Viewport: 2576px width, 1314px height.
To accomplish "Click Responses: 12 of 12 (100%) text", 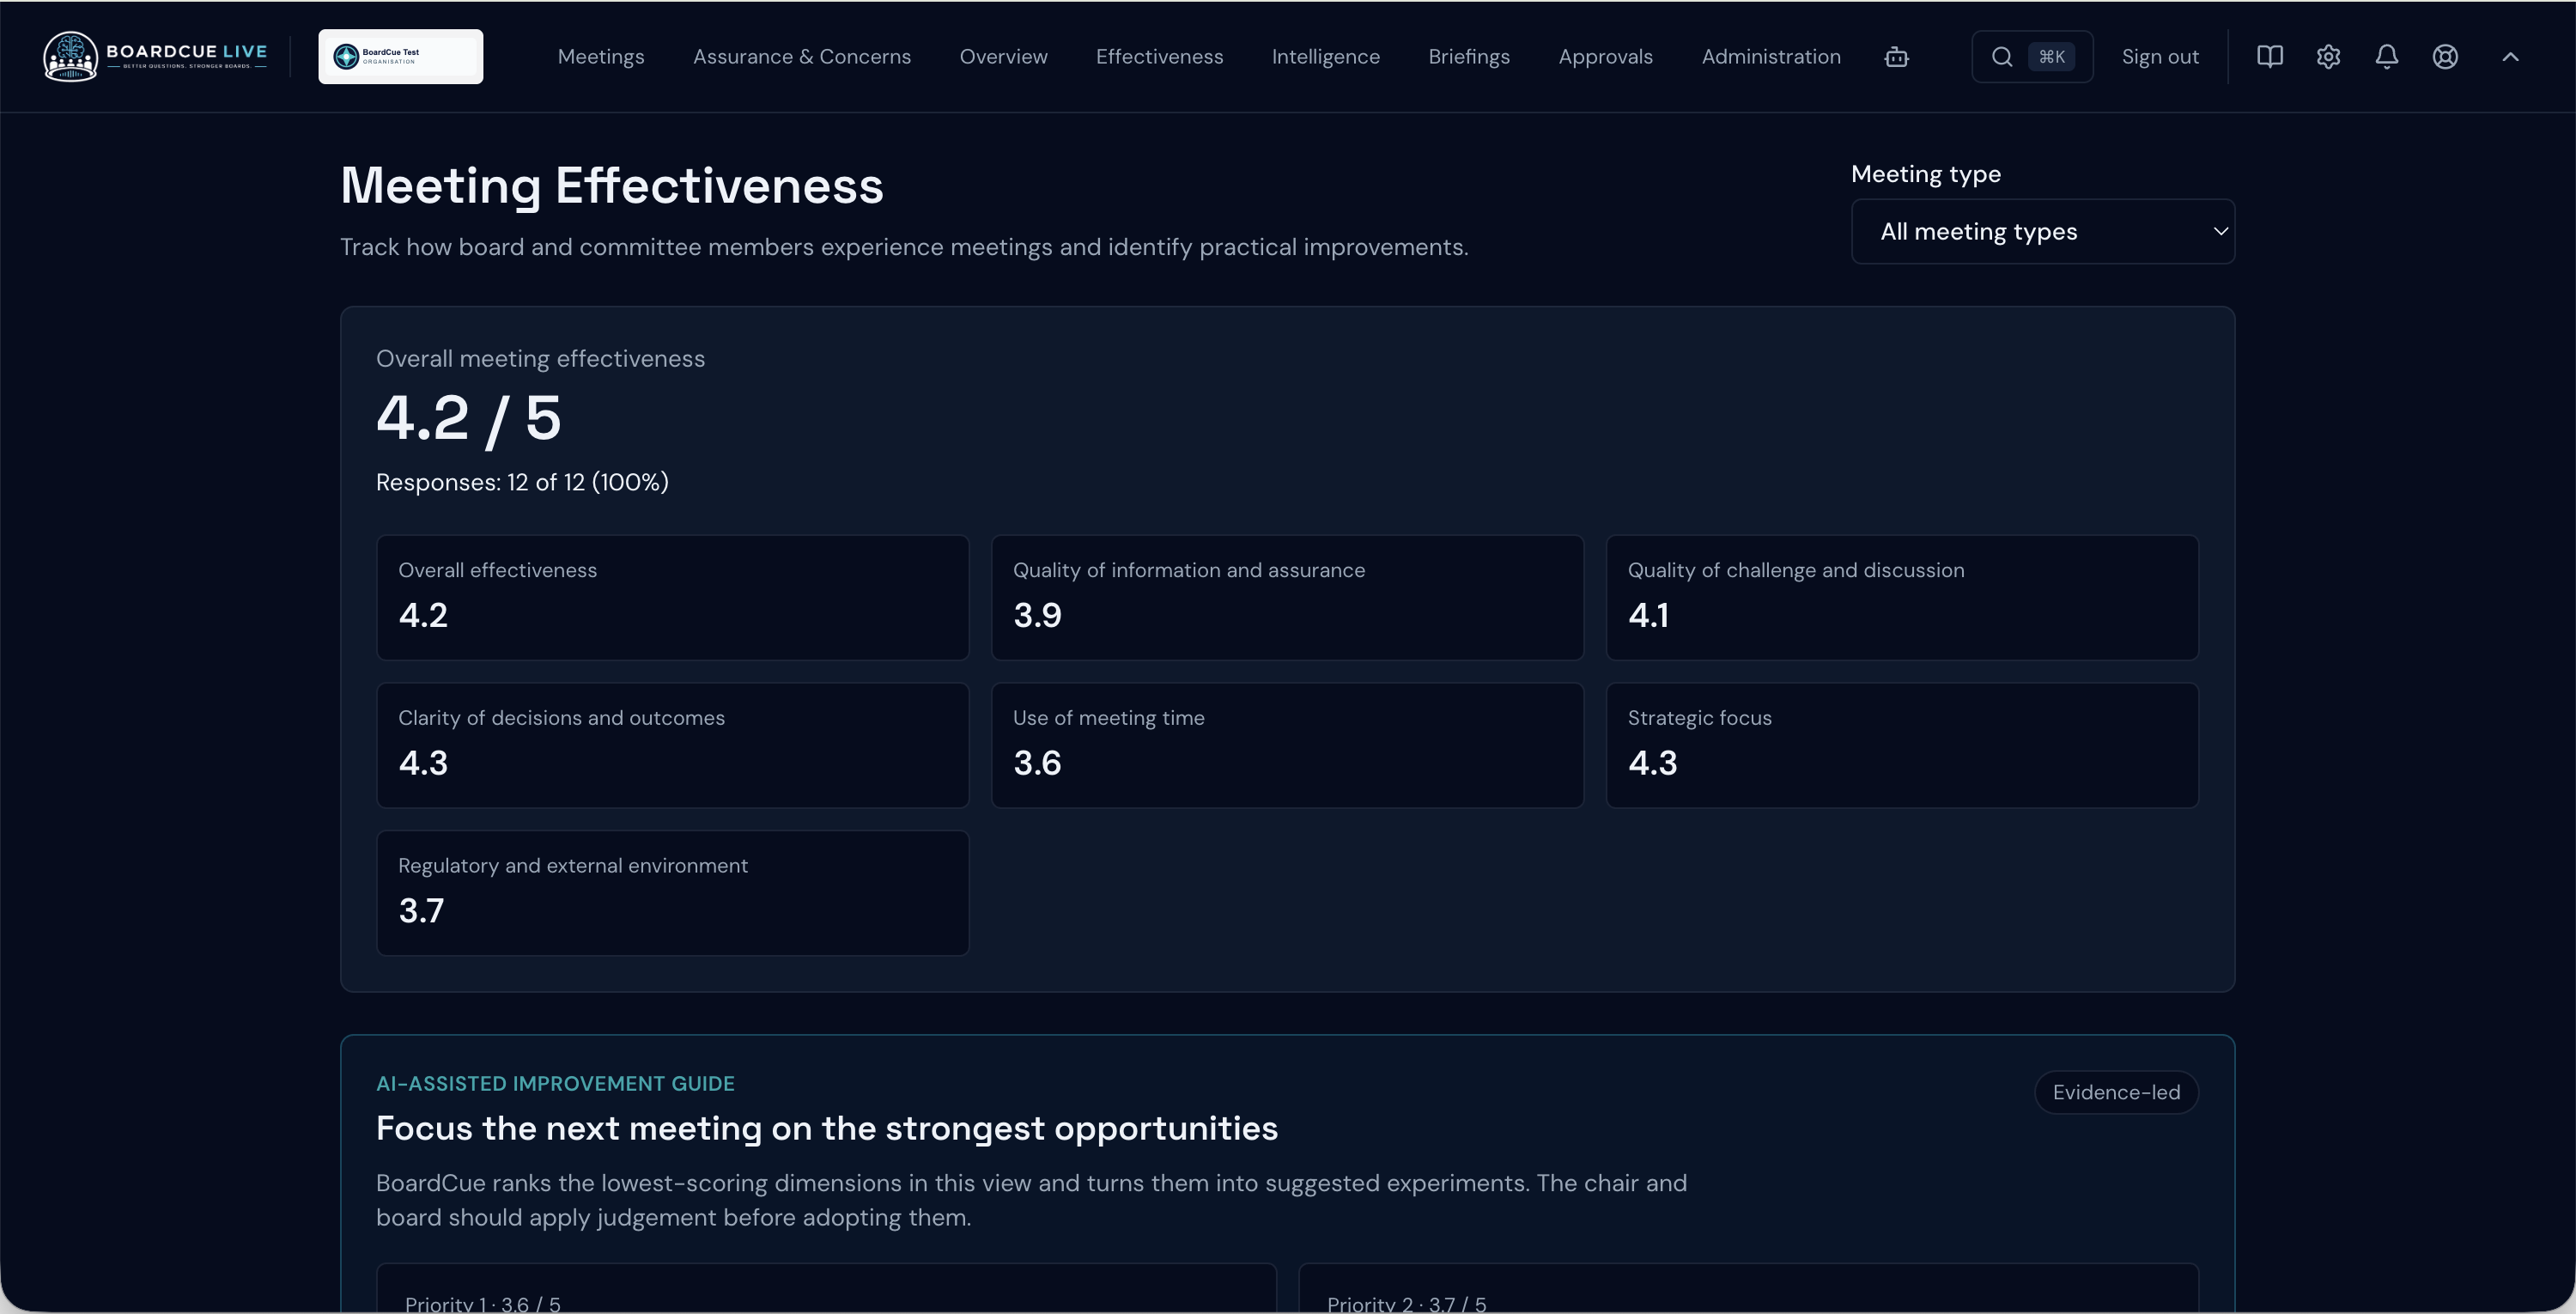I will [522, 482].
